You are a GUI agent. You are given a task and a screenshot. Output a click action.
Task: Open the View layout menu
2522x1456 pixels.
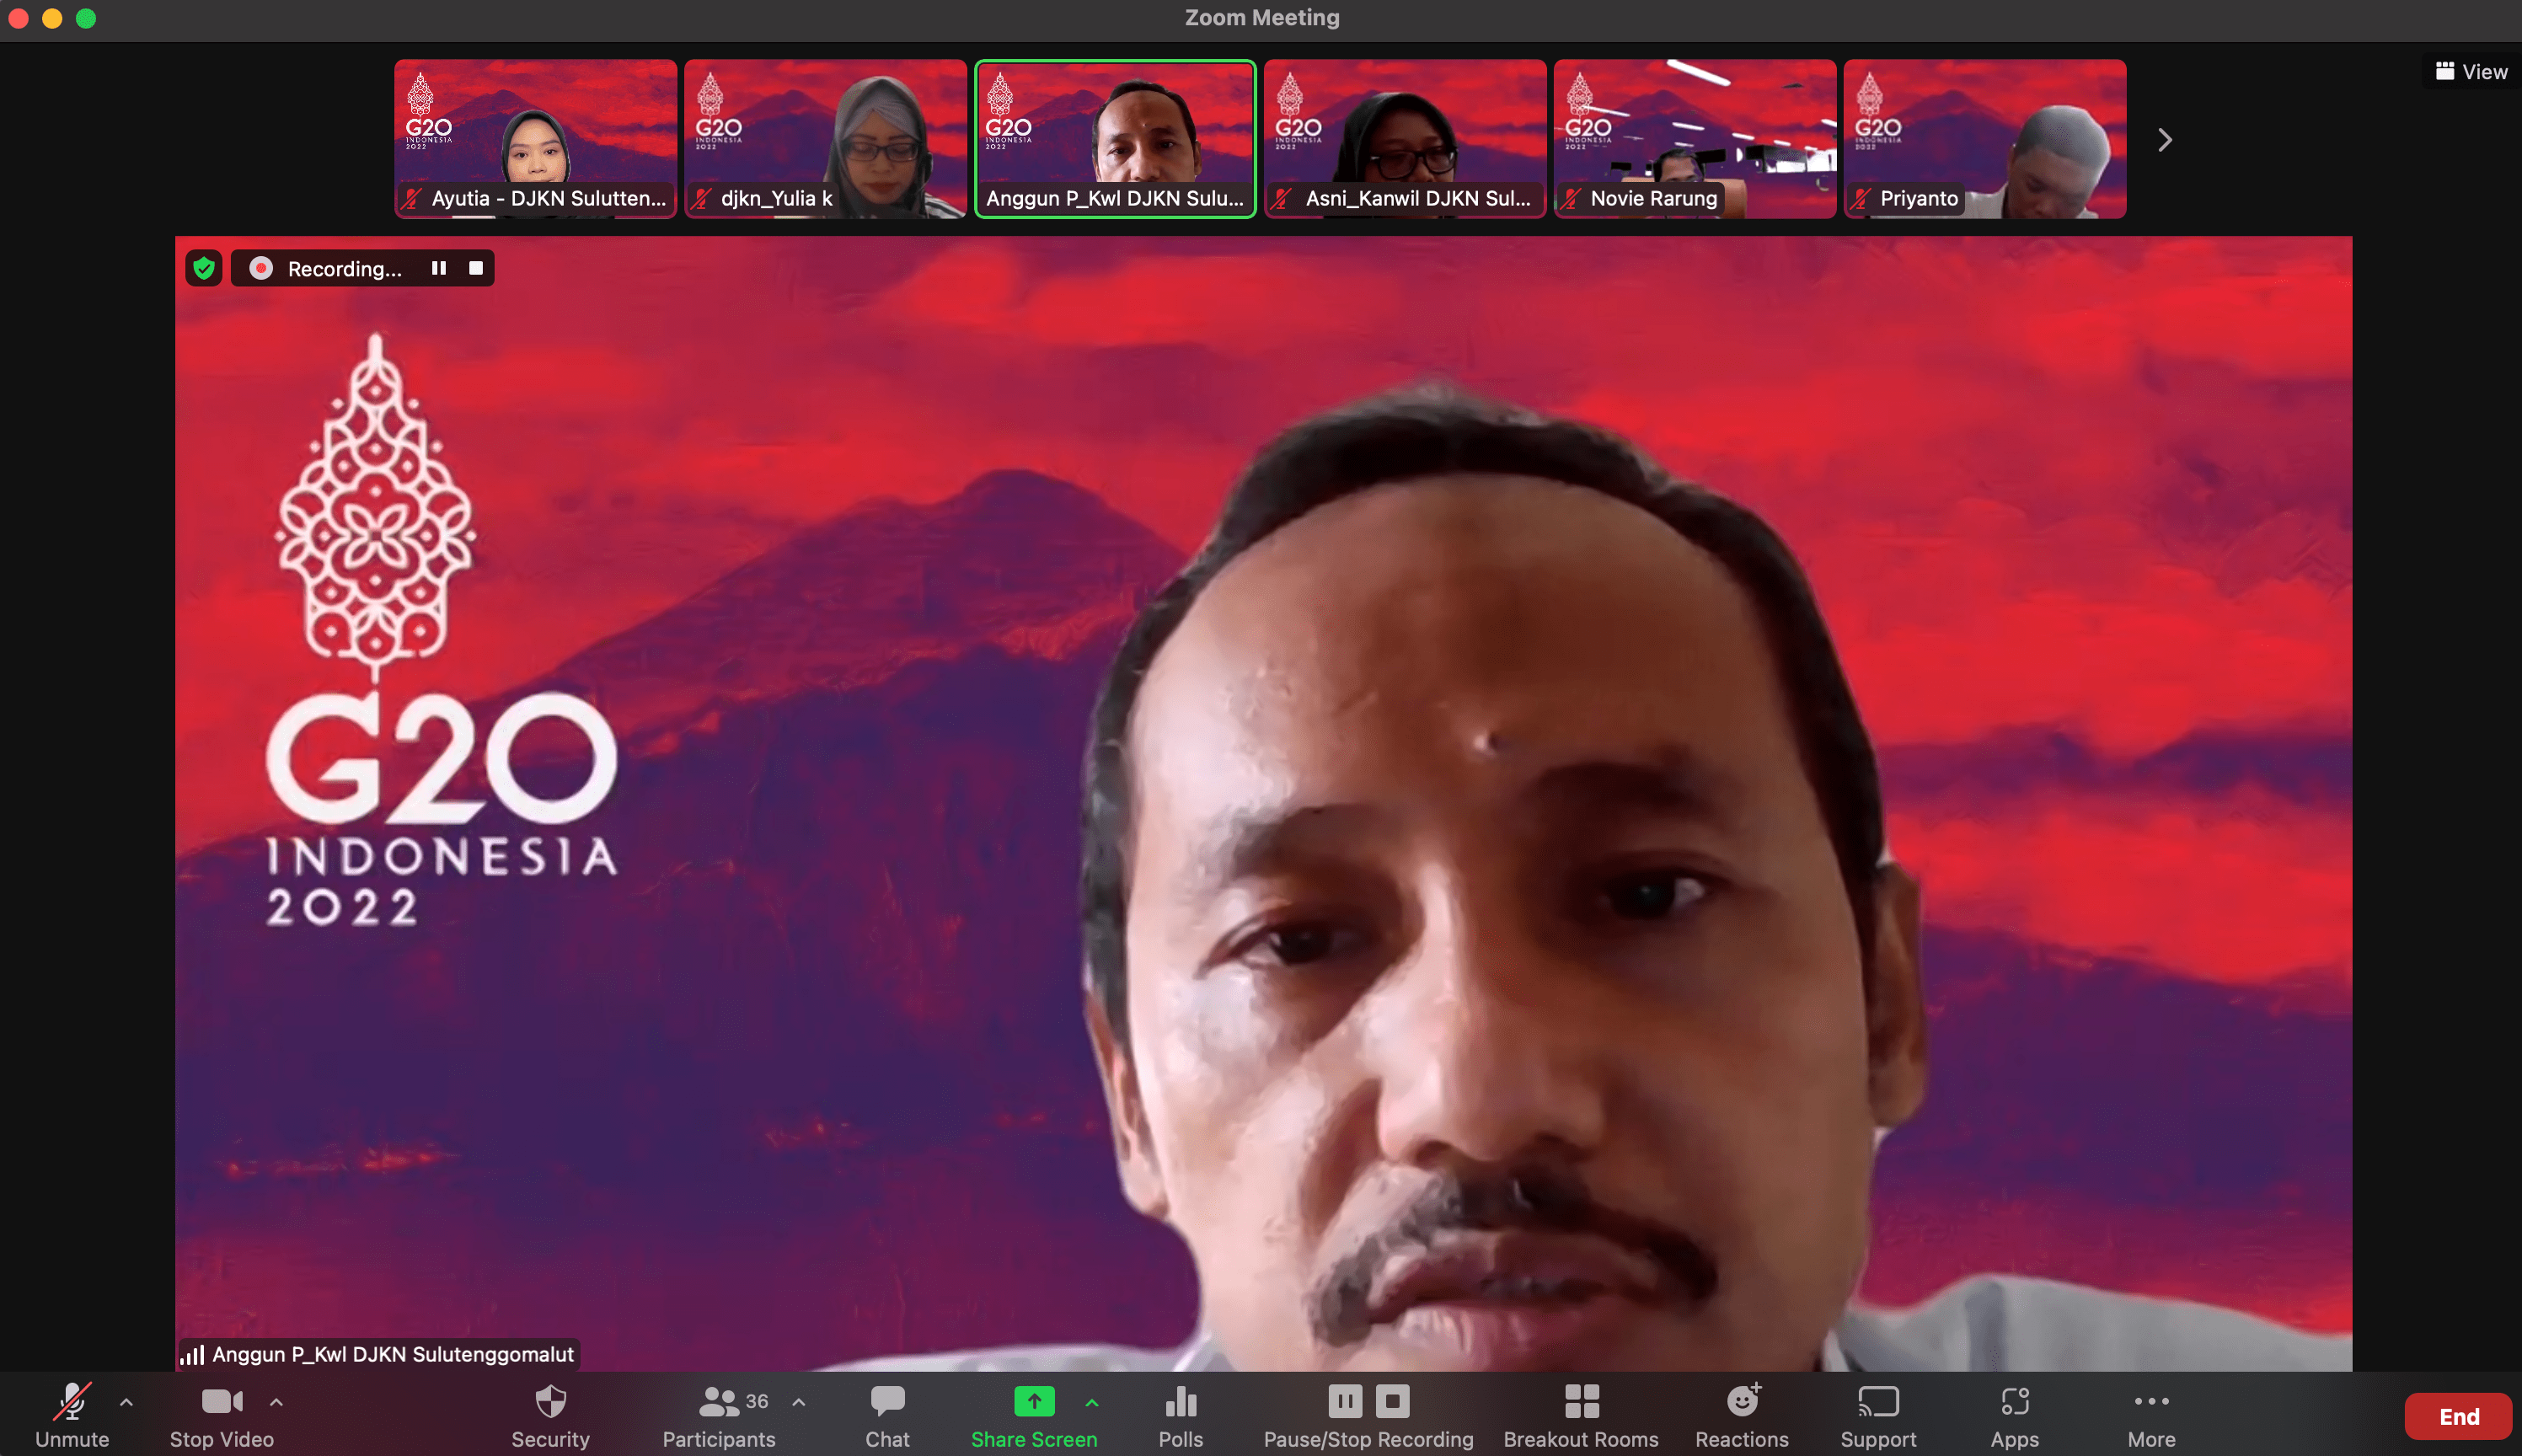(2471, 72)
